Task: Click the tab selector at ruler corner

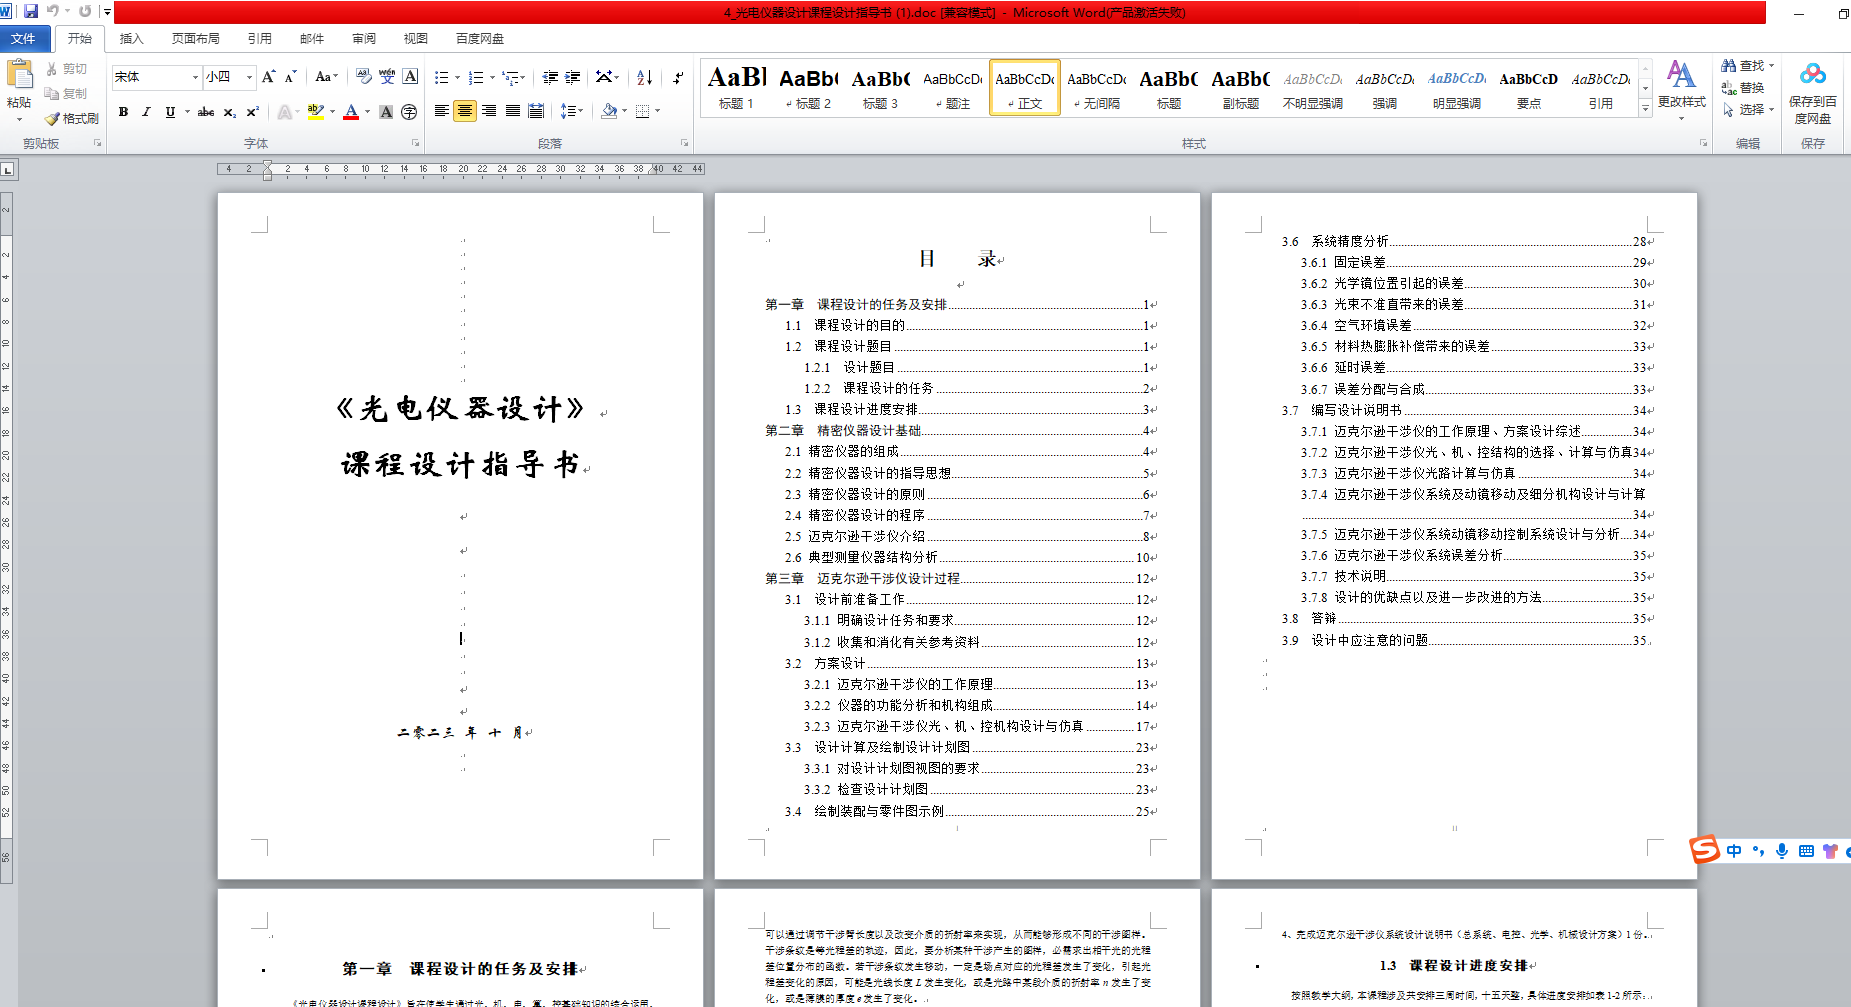Action: coord(7,170)
